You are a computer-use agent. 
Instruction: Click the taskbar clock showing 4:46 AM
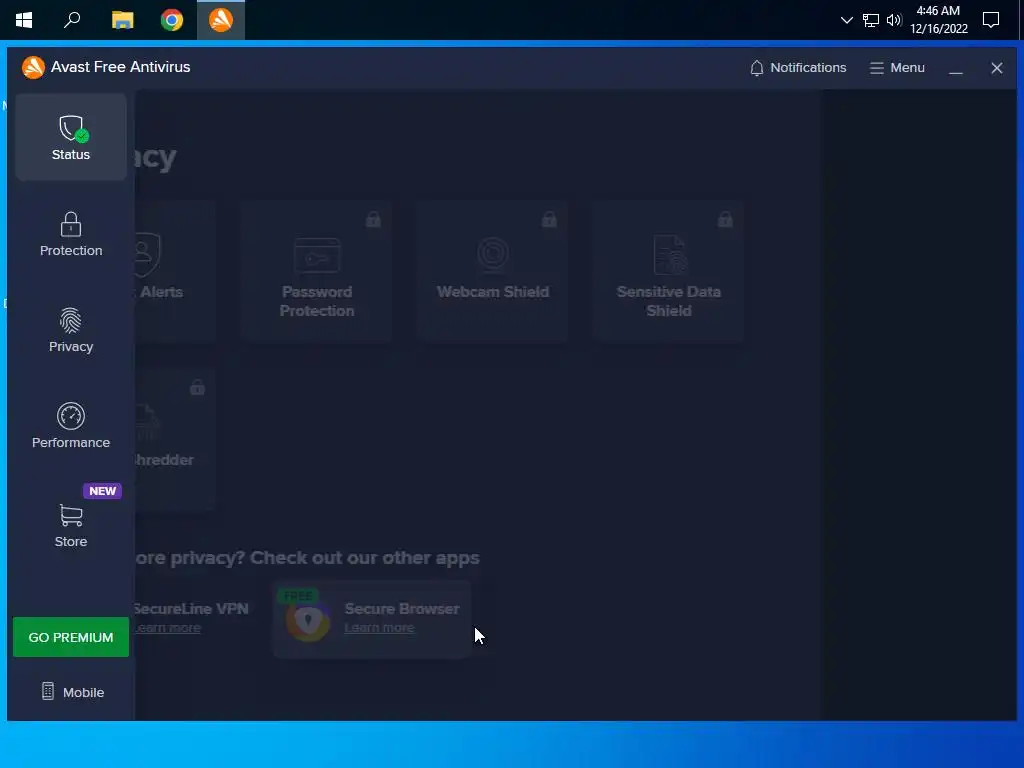pos(938,20)
